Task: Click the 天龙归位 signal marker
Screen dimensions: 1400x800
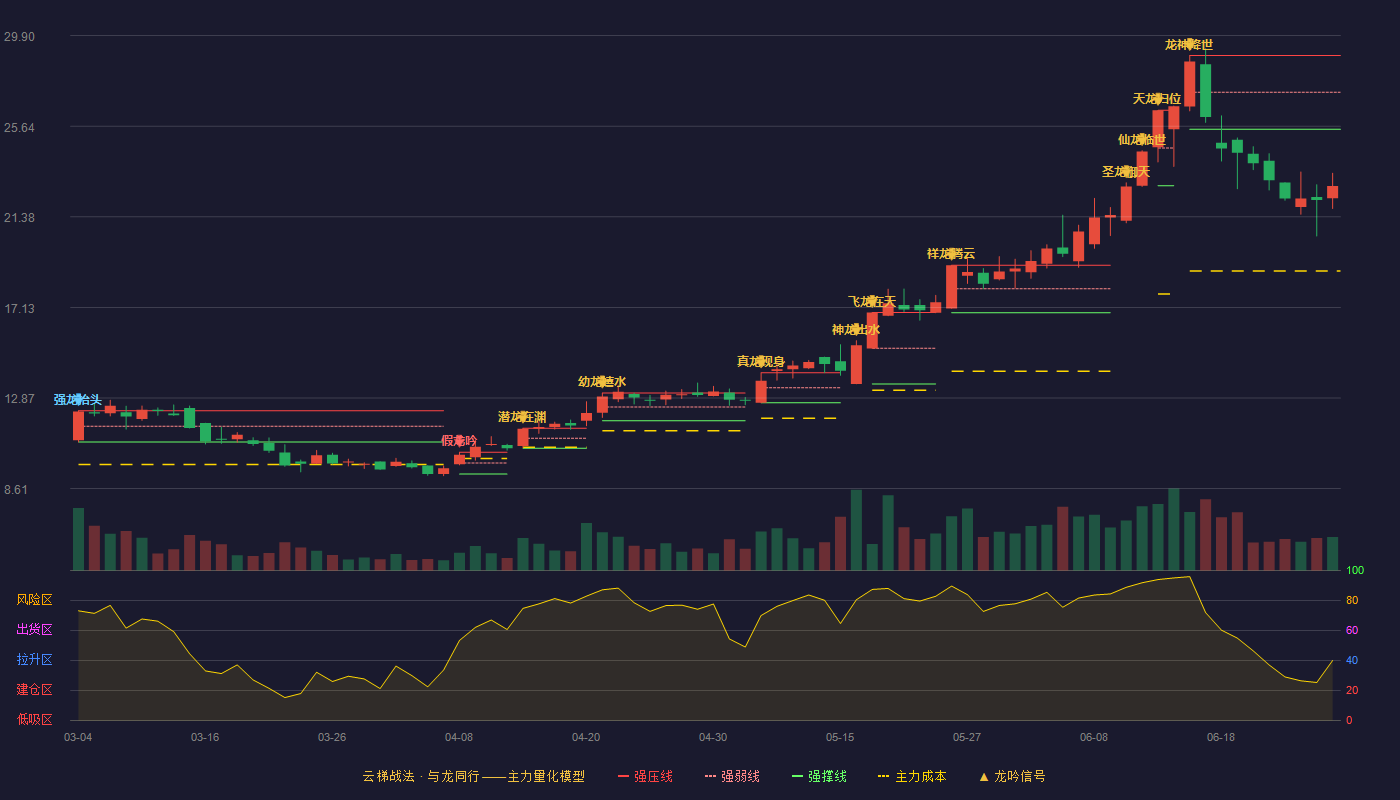Action: pyautogui.click(x=1157, y=99)
